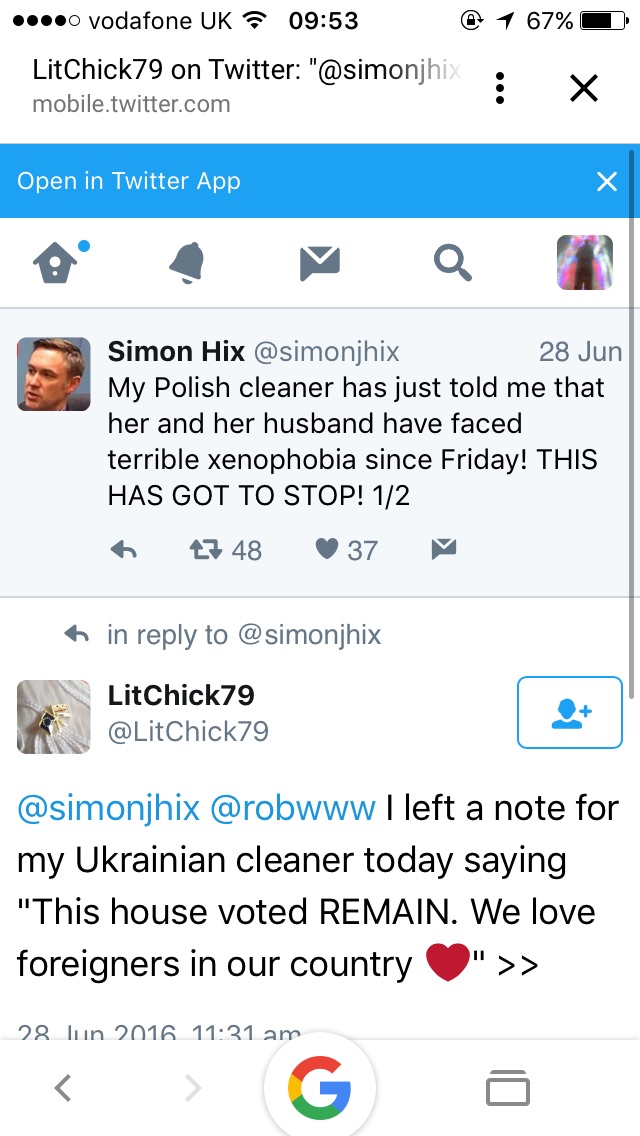Viewport: 640px width, 1136px height.
Task: Follow LitChick79 with the follow button
Action: coord(570,712)
